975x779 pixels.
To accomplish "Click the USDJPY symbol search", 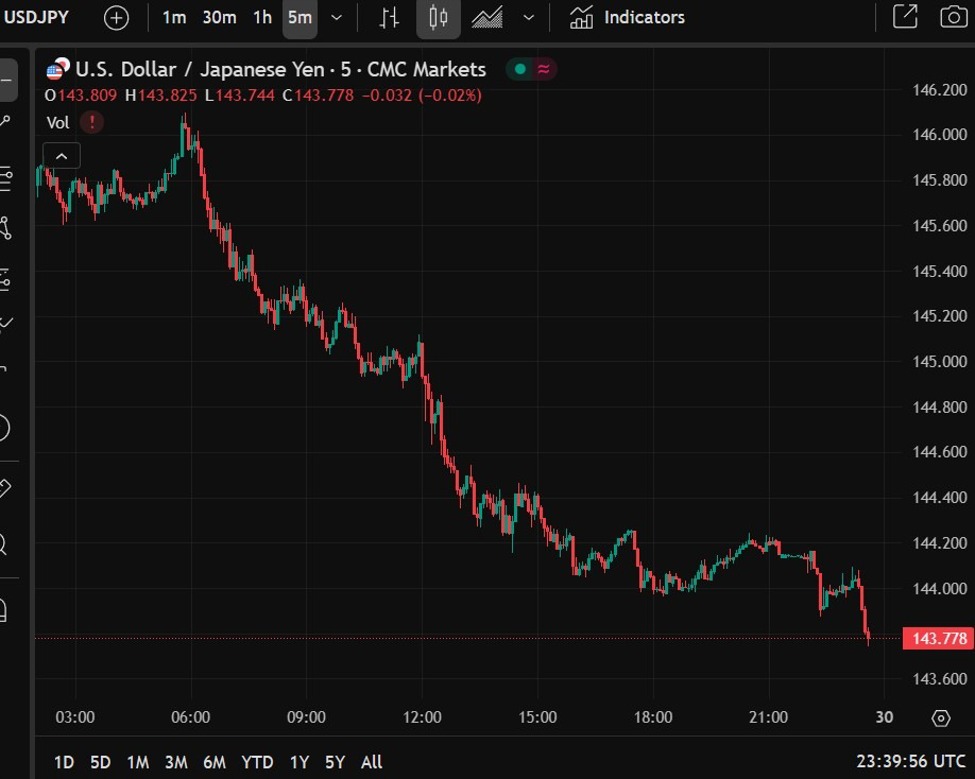I will [35, 17].
